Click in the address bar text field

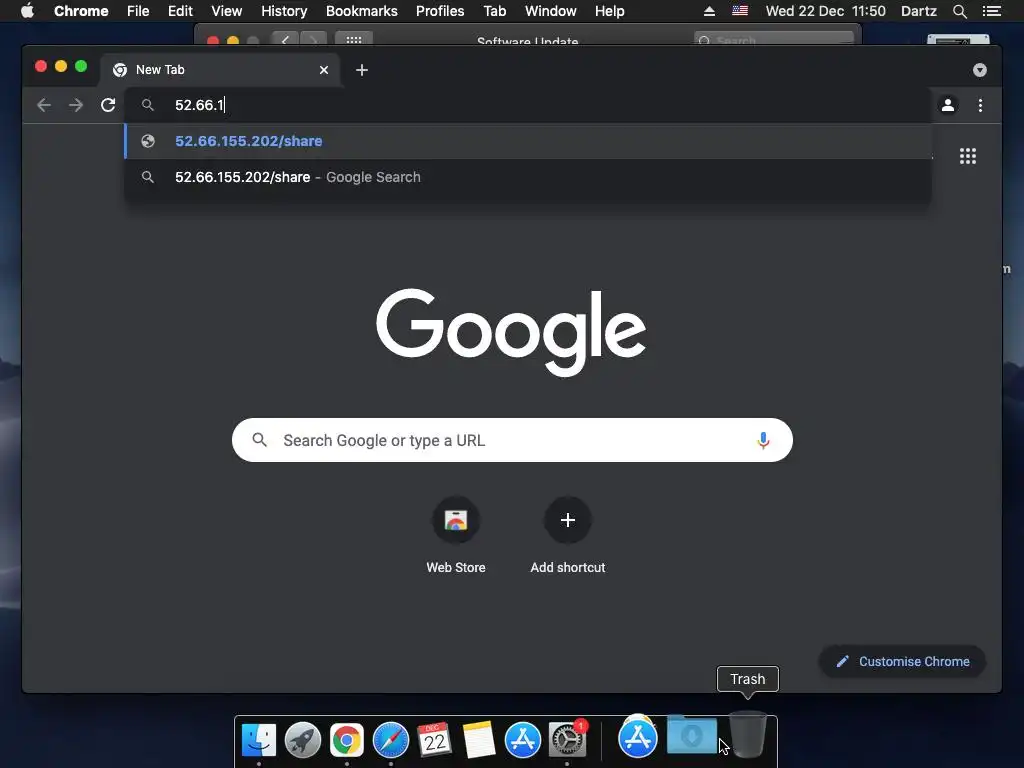[528, 105]
